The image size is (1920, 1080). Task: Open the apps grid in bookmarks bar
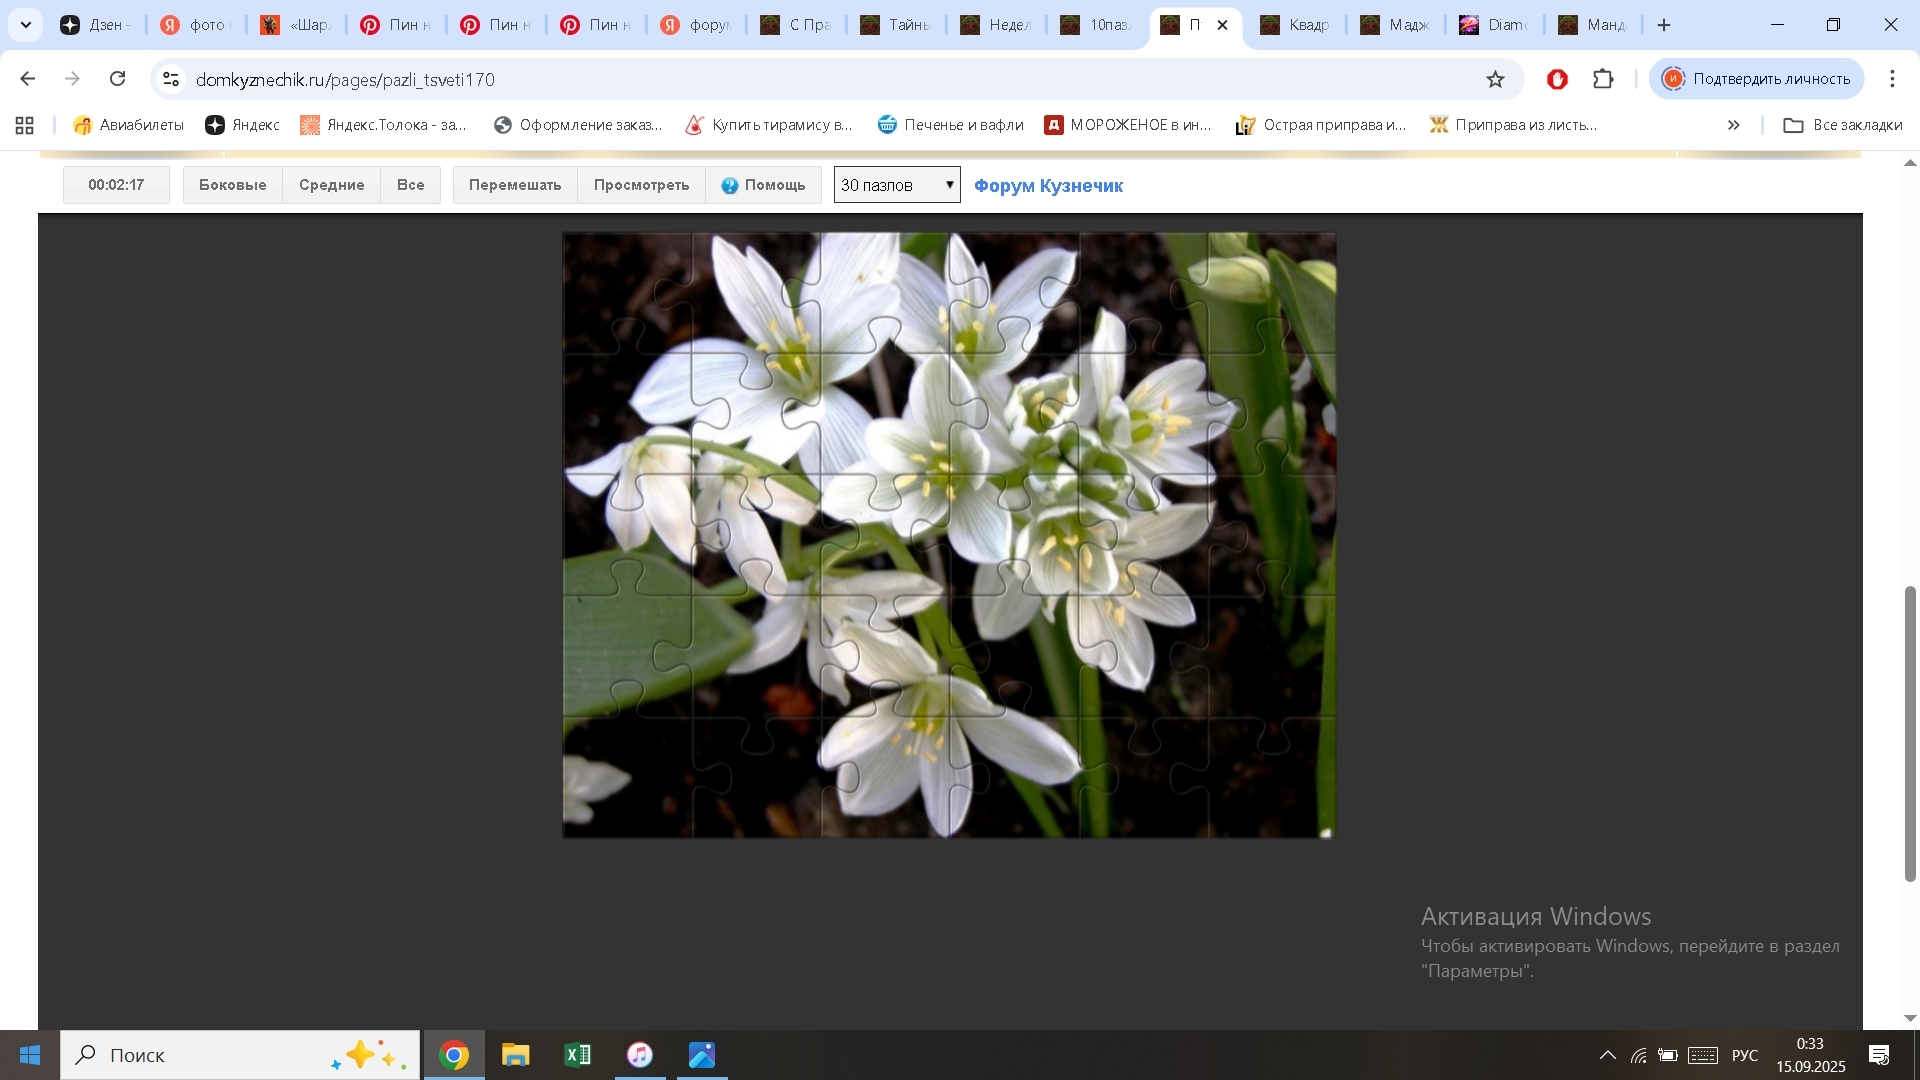coord(25,125)
